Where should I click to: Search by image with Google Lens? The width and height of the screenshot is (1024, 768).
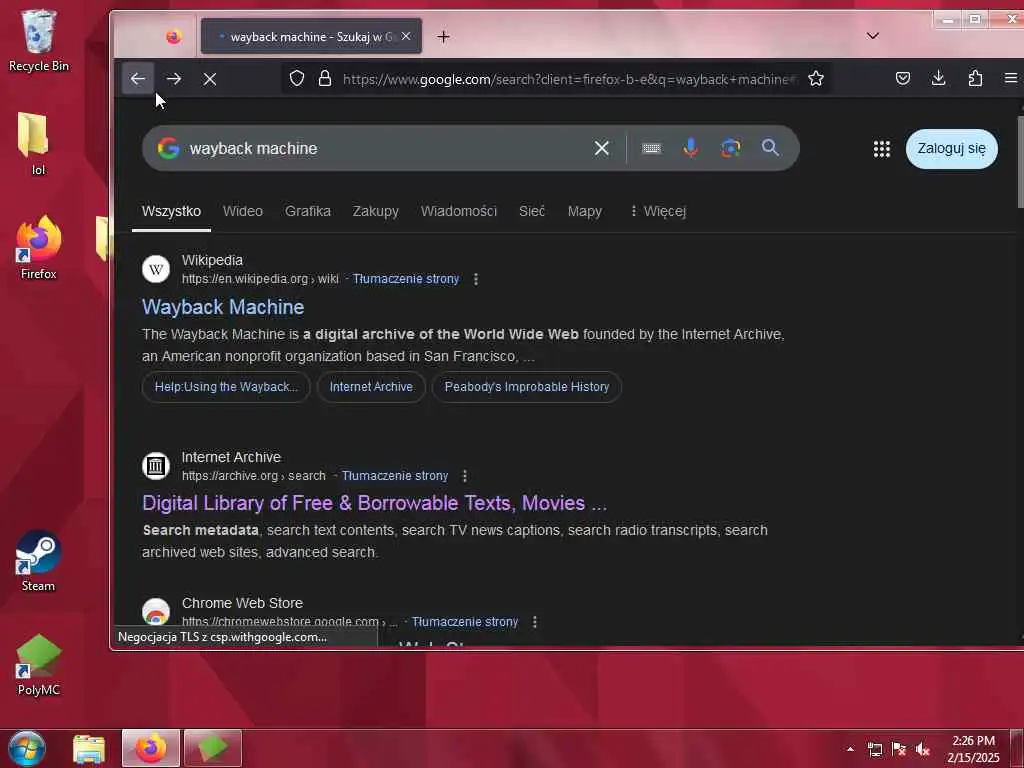[x=730, y=148]
